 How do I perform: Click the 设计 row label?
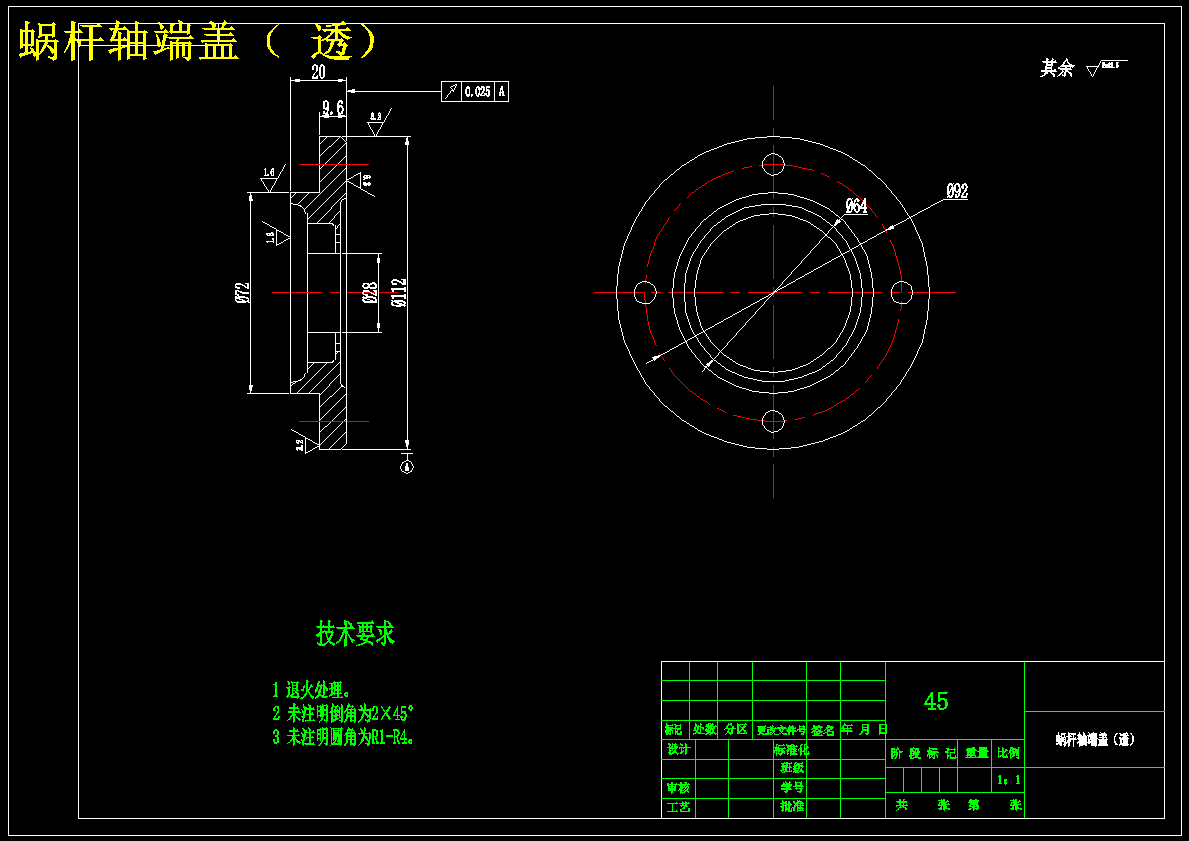coord(679,749)
